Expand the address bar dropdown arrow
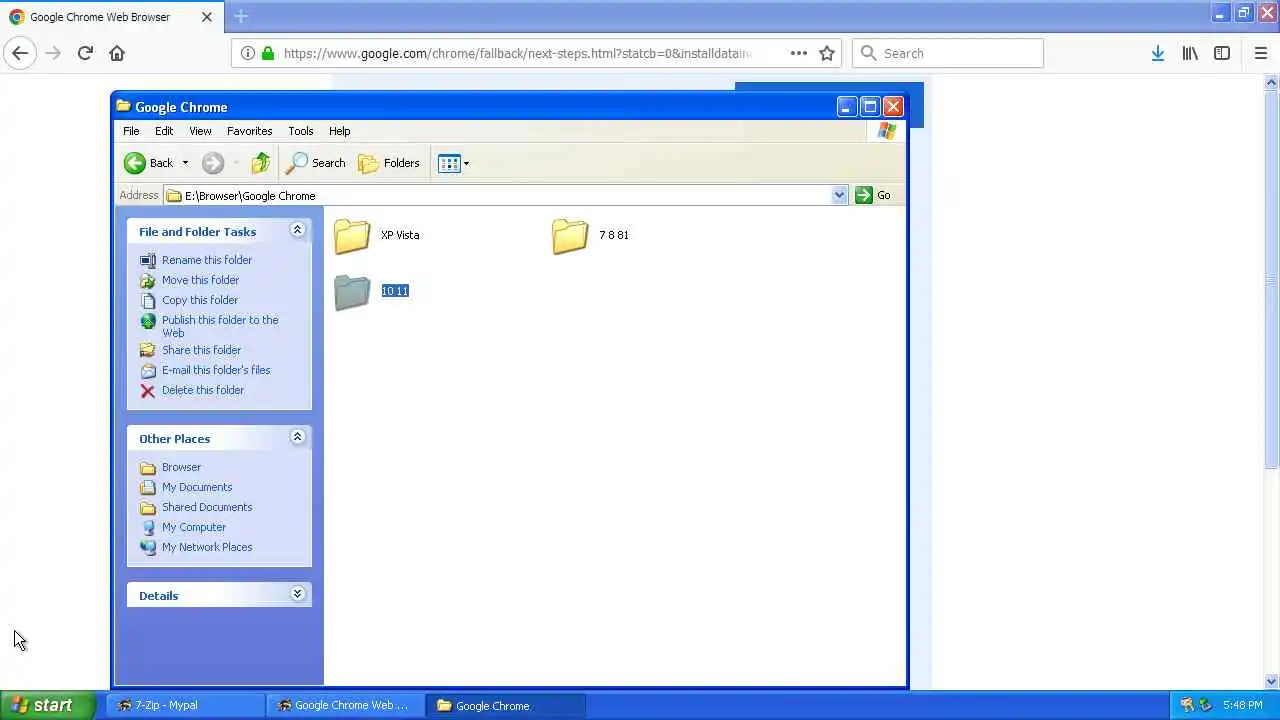The width and height of the screenshot is (1280, 720). click(839, 195)
